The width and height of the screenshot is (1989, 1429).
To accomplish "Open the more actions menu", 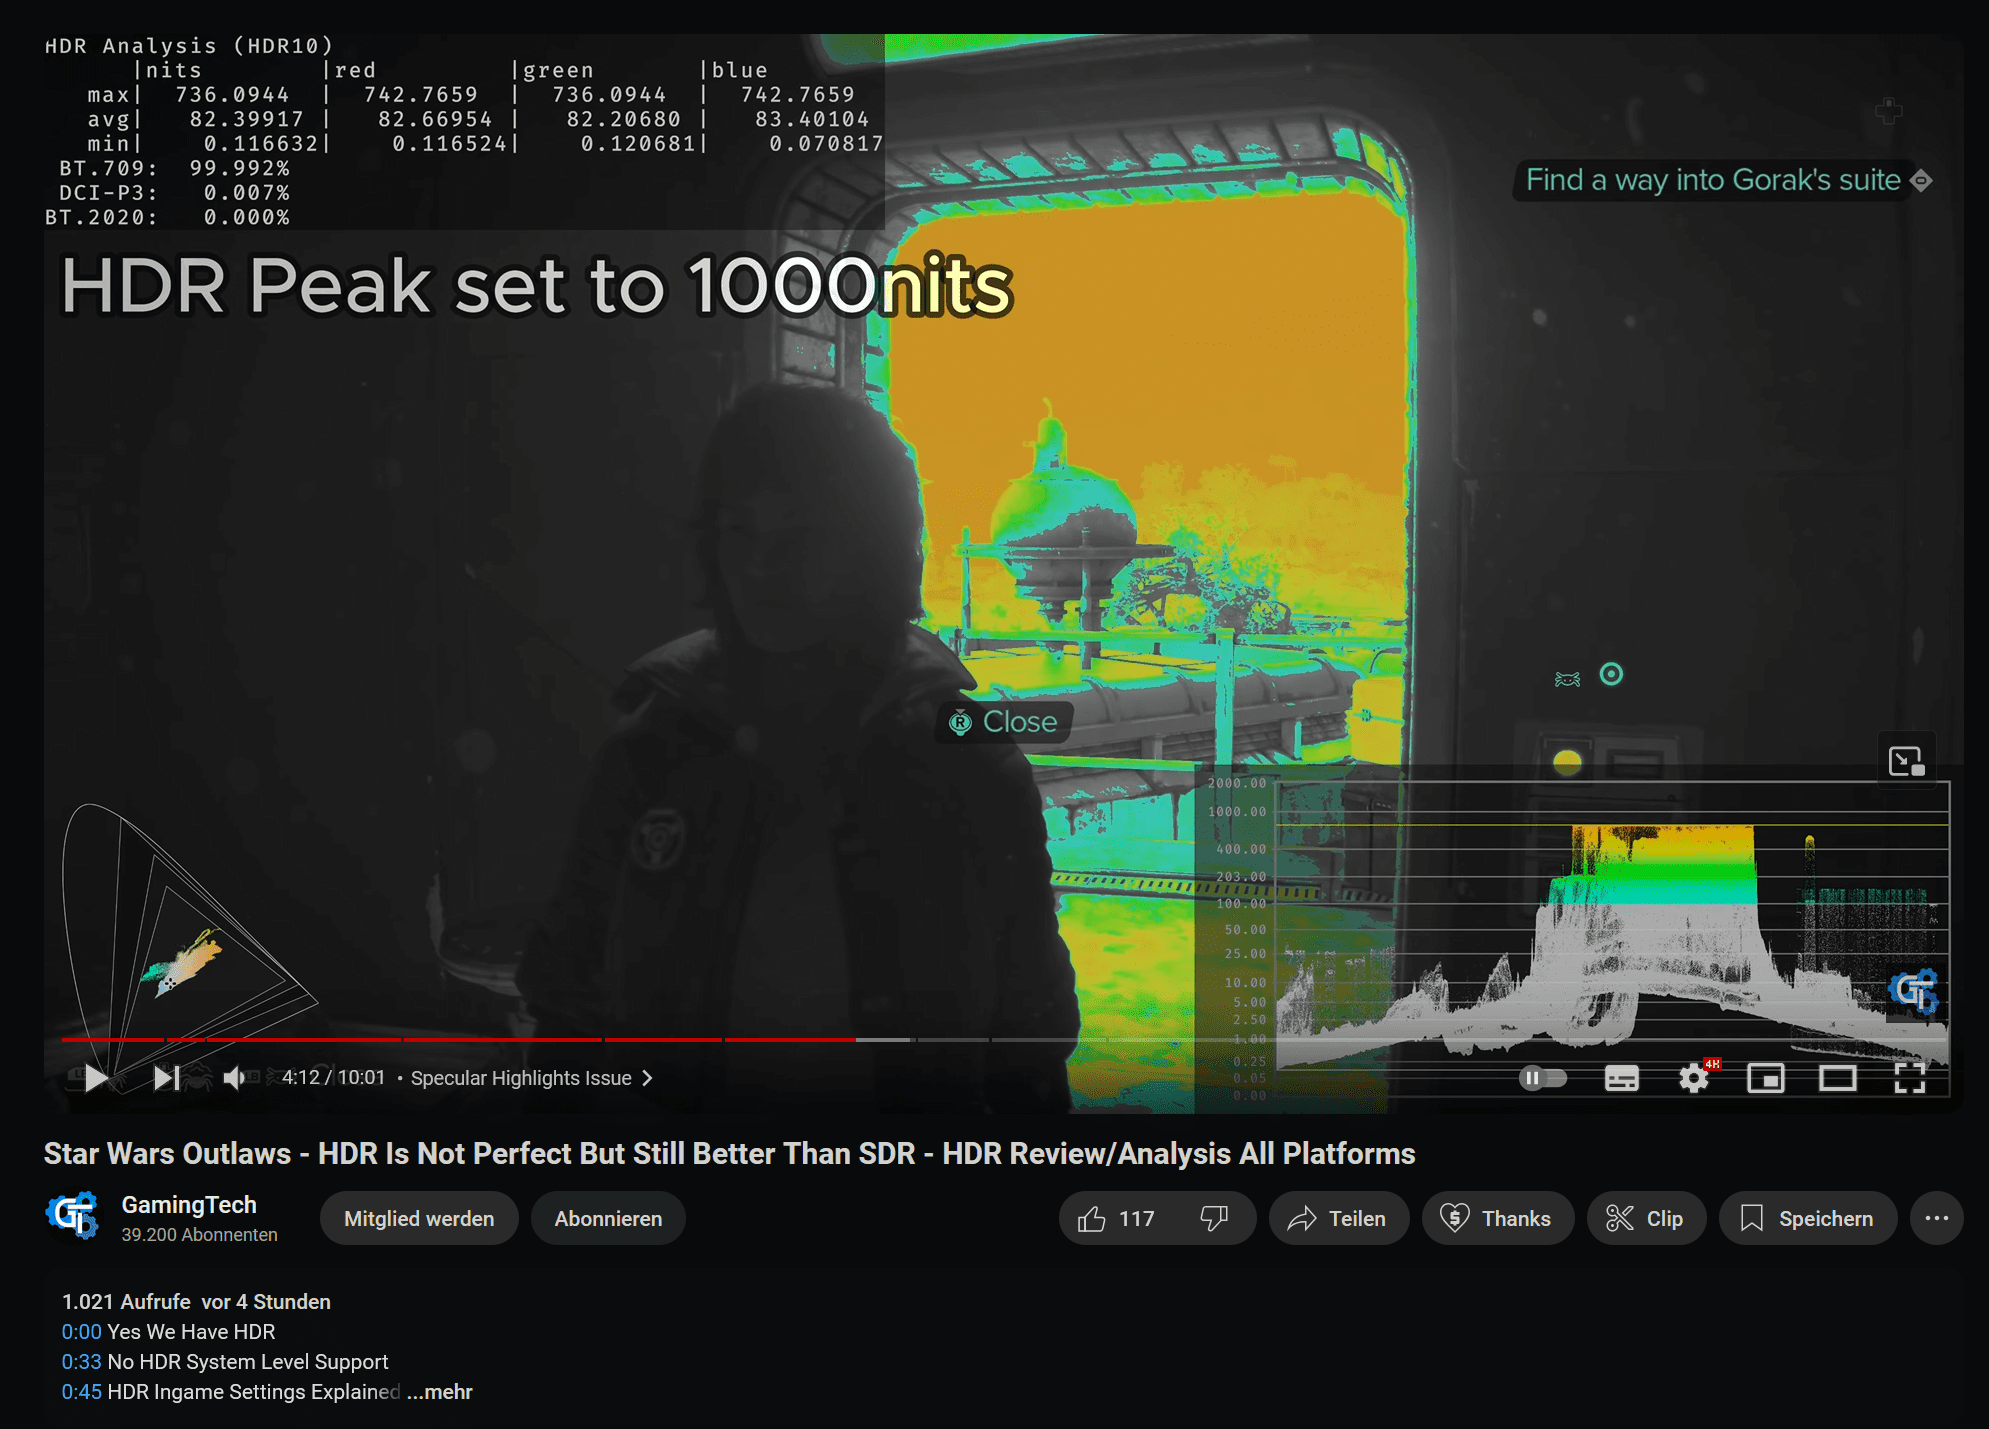I will [1937, 1218].
